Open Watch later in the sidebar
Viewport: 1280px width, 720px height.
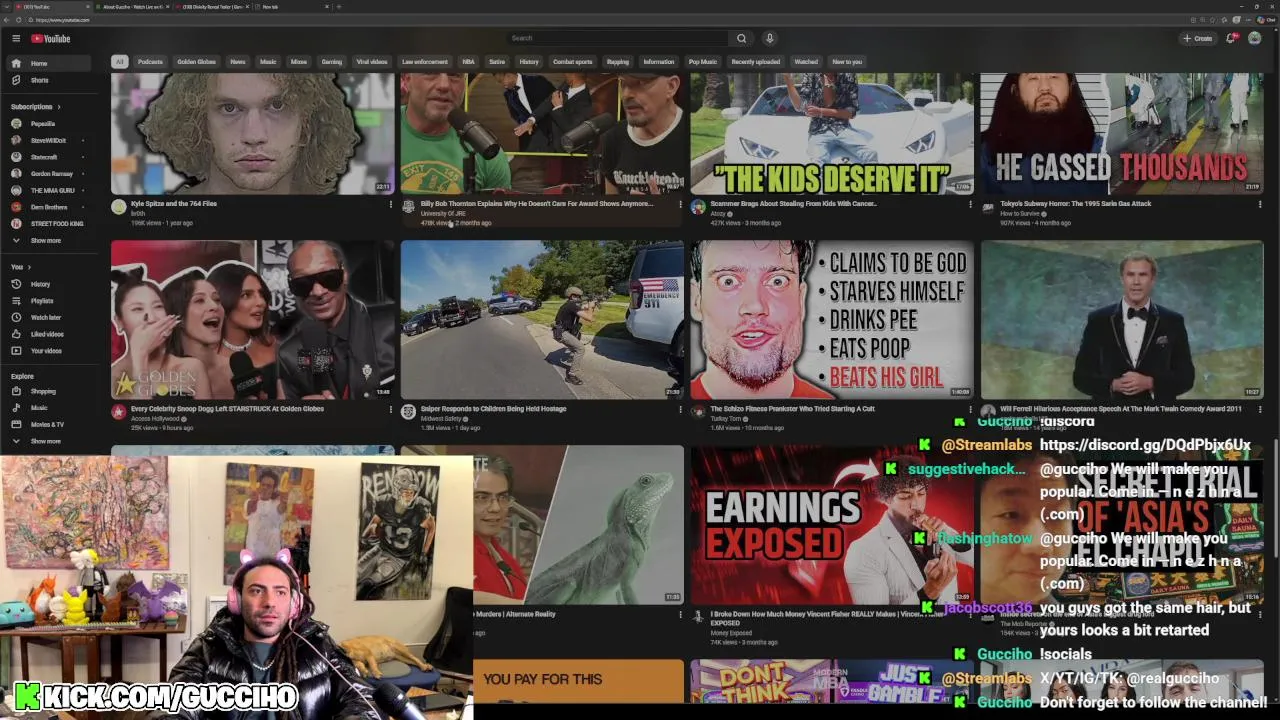[x=50, y=317]
